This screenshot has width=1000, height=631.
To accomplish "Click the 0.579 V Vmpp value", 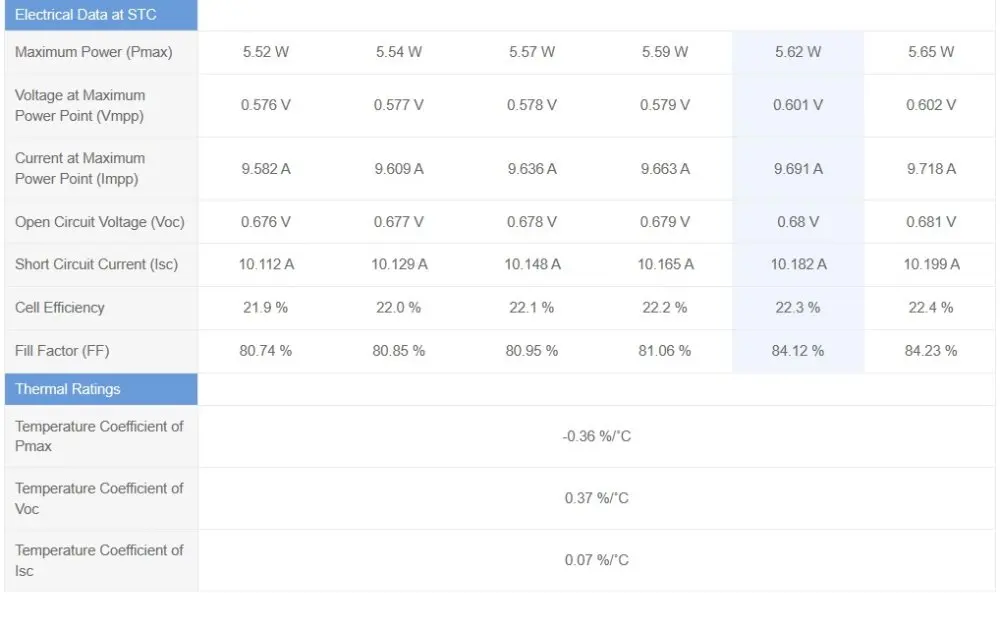I will pos(665,105).
